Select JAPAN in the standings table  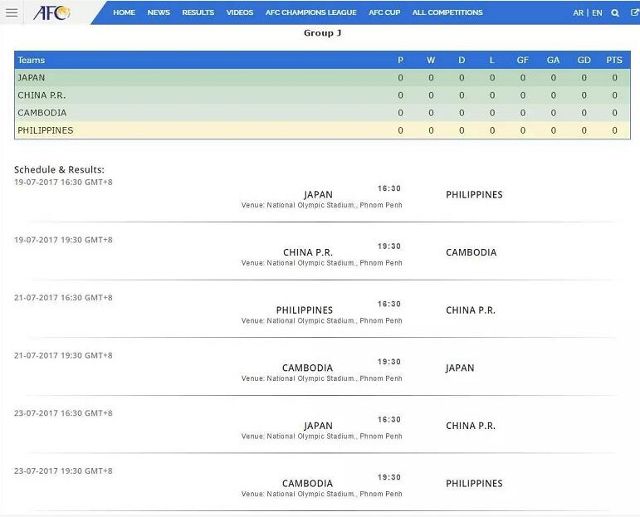pyautogui.click(x=31, y=78)
